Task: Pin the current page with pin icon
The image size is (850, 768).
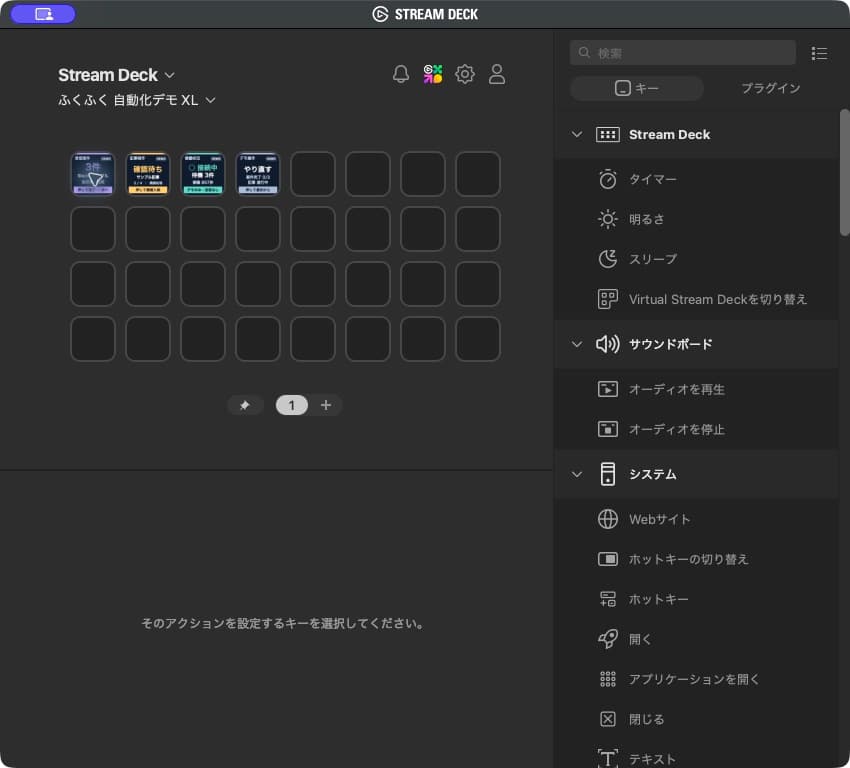Action: pyautogui.click(x=245, y=405)
